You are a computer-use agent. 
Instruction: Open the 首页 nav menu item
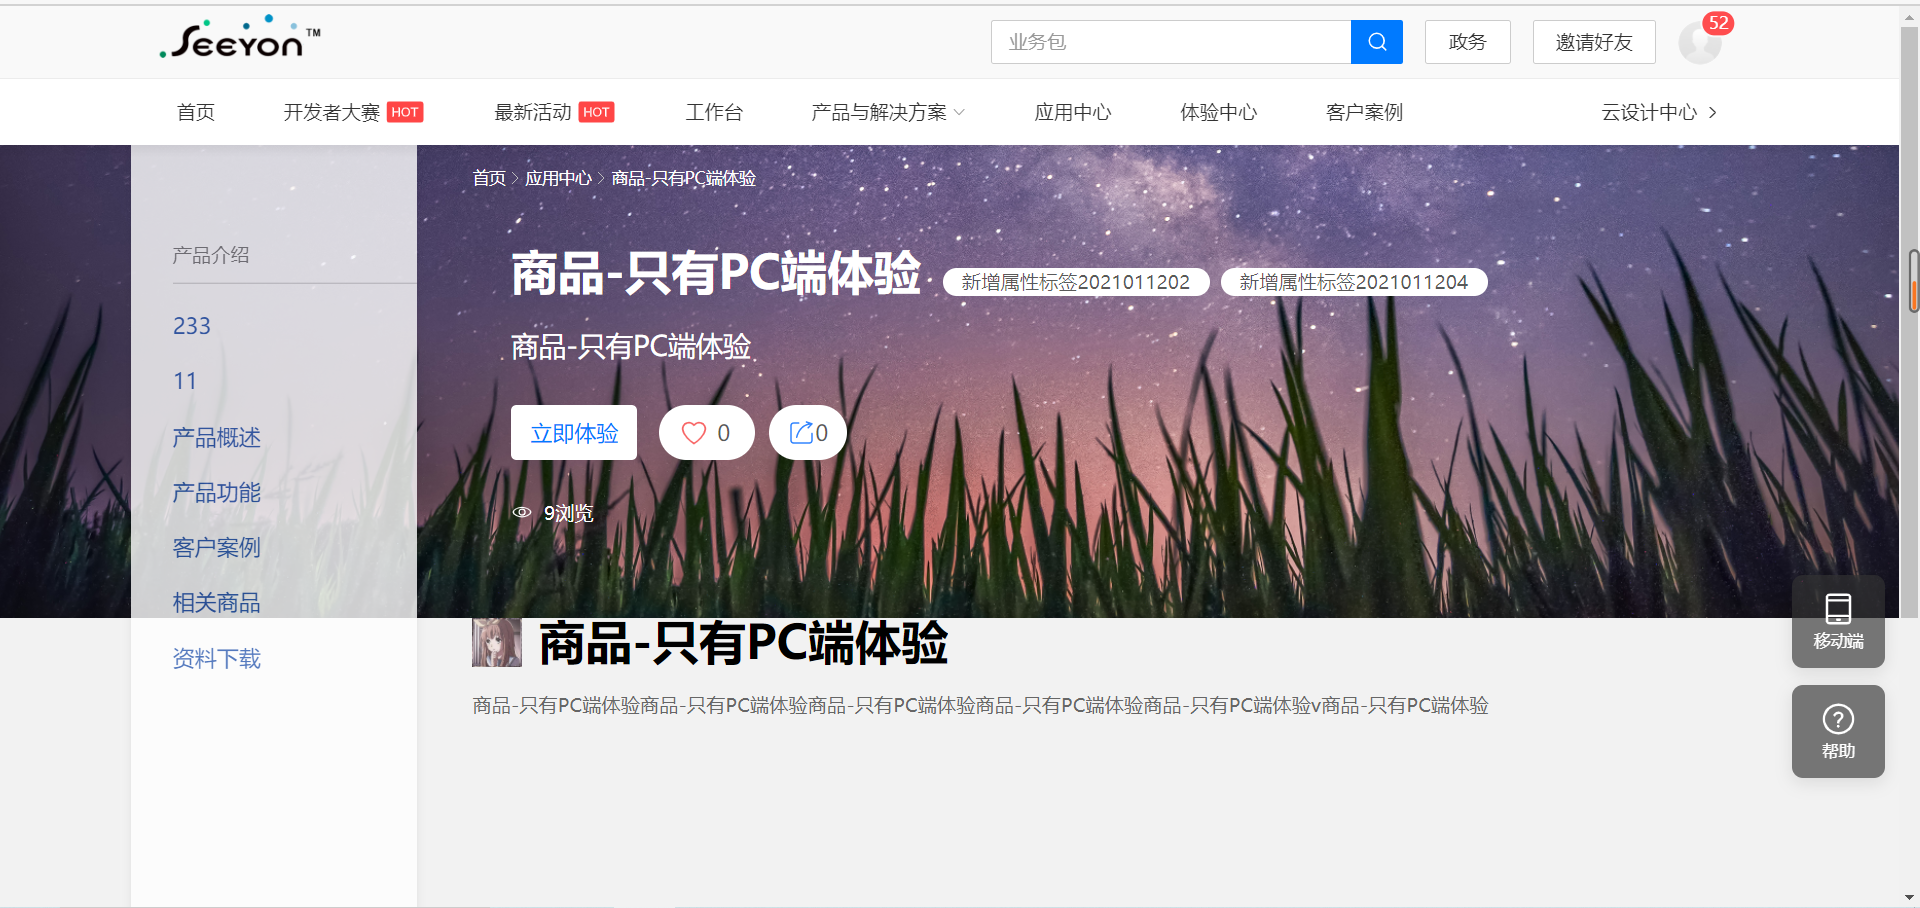pos(196,112)
